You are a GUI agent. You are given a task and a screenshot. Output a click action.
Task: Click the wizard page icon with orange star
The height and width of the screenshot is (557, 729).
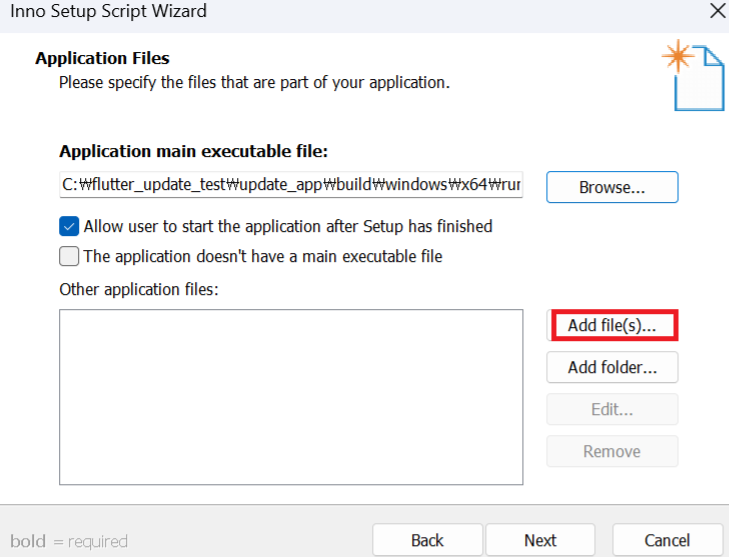(694, 75)
